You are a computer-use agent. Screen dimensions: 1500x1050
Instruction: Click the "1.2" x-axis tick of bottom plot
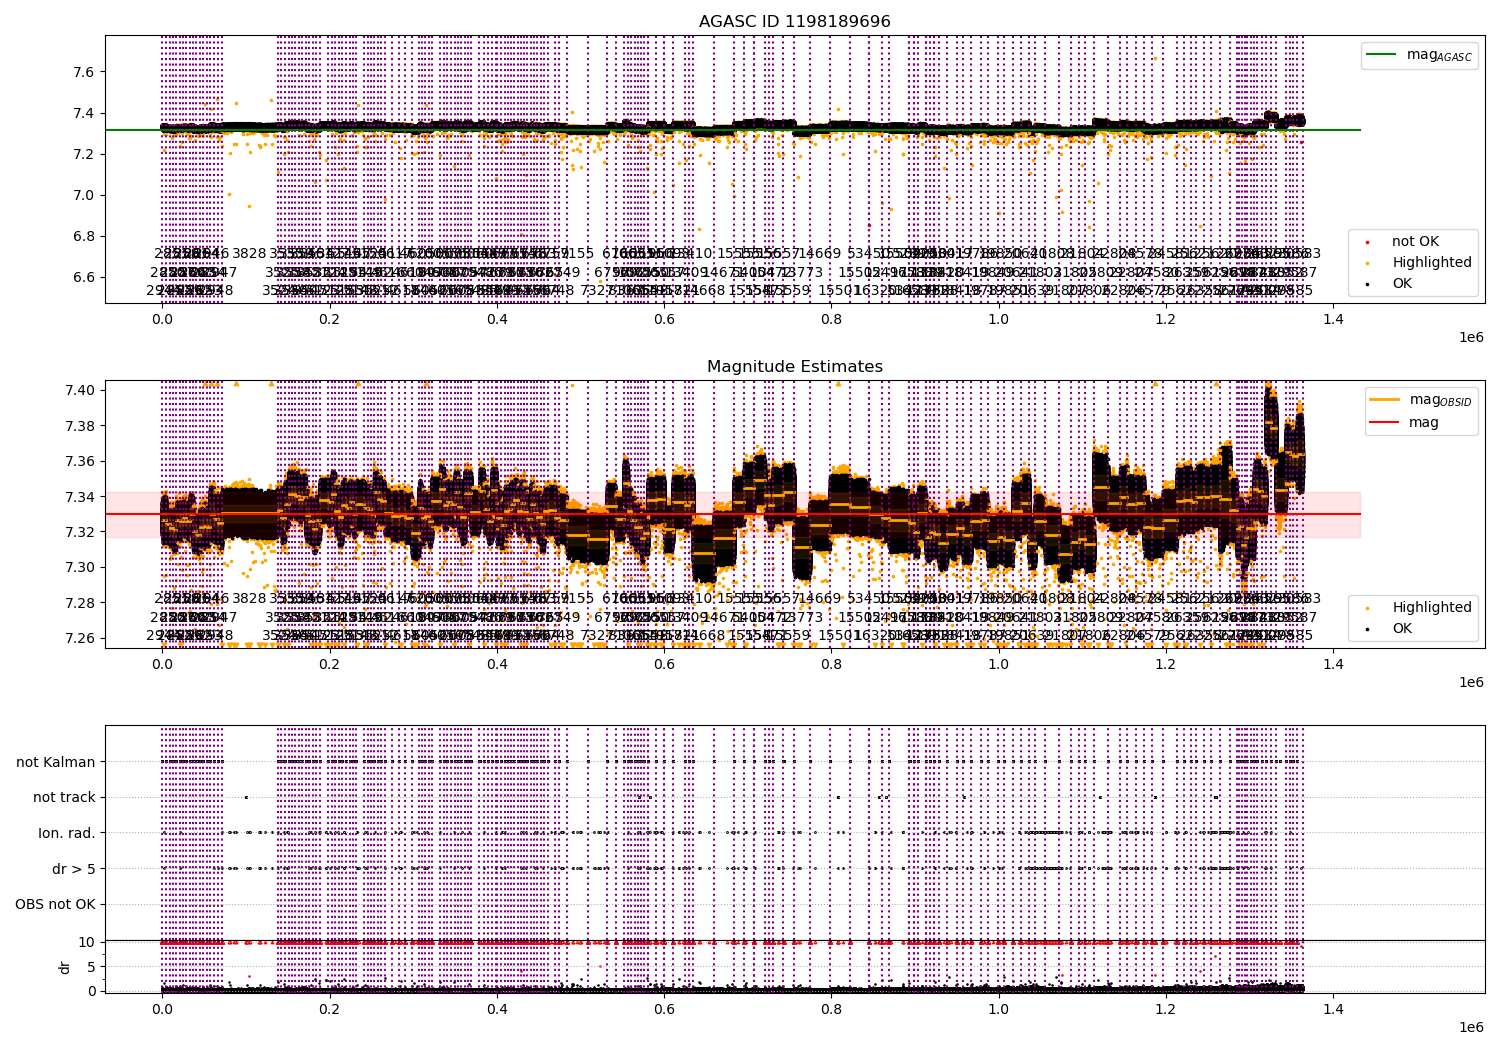(1166, 1009)
